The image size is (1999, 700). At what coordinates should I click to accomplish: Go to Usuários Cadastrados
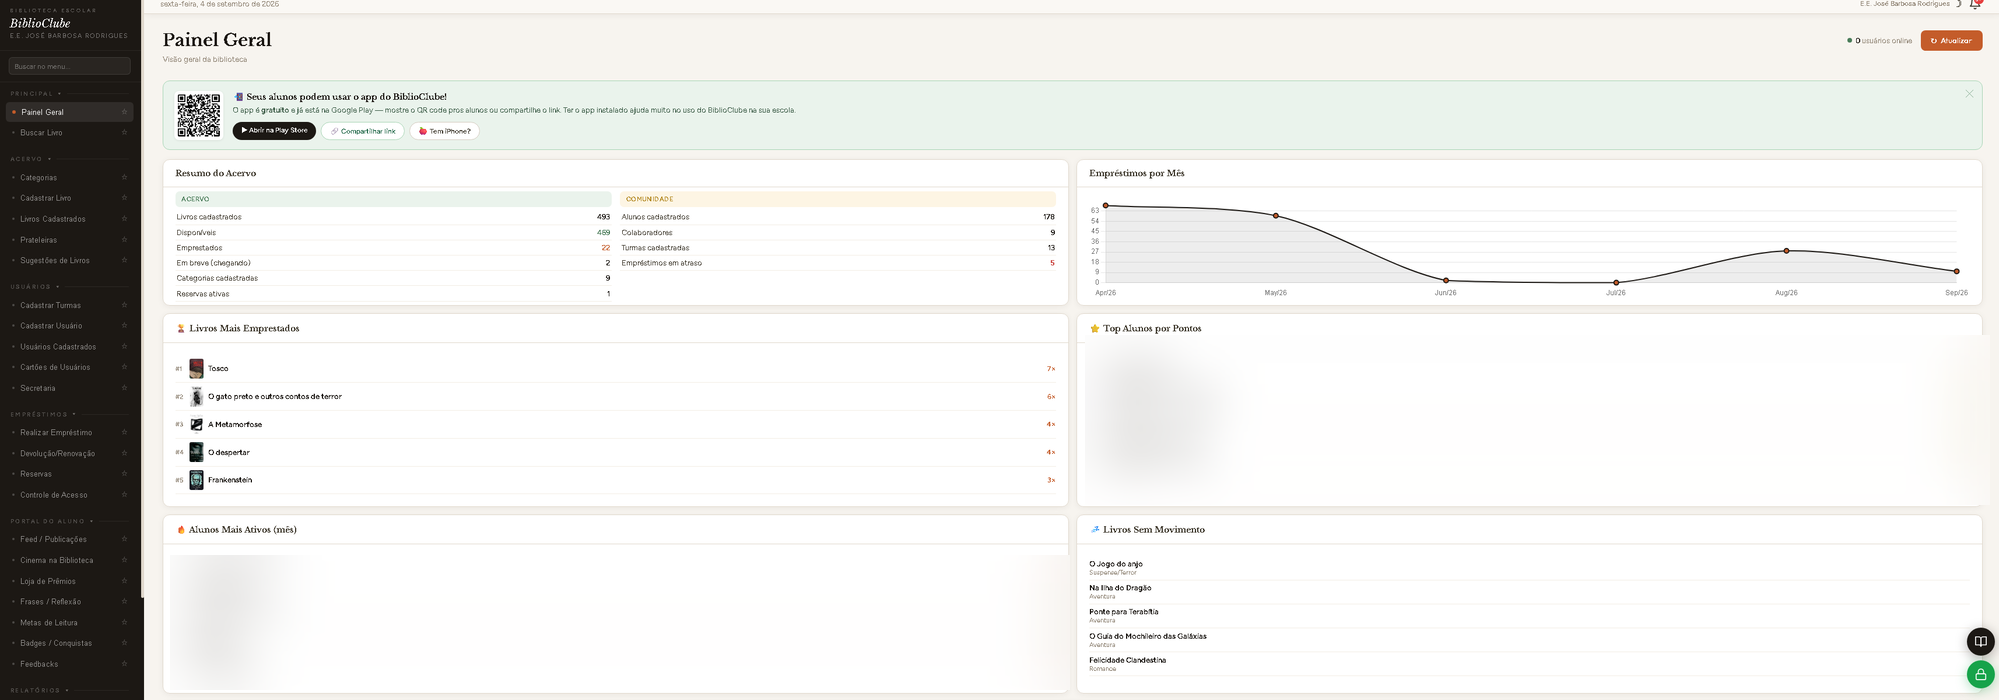58,347
